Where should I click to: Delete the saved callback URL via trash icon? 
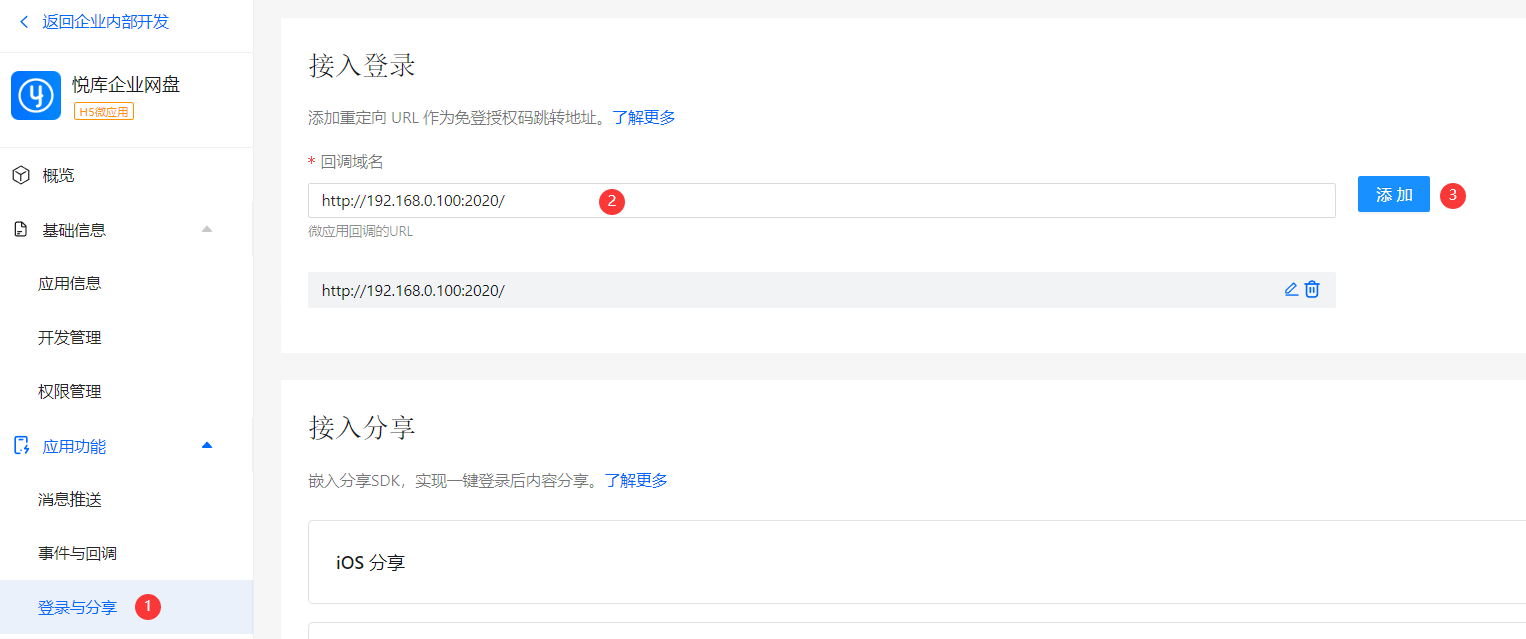(x=1312, y=290)
